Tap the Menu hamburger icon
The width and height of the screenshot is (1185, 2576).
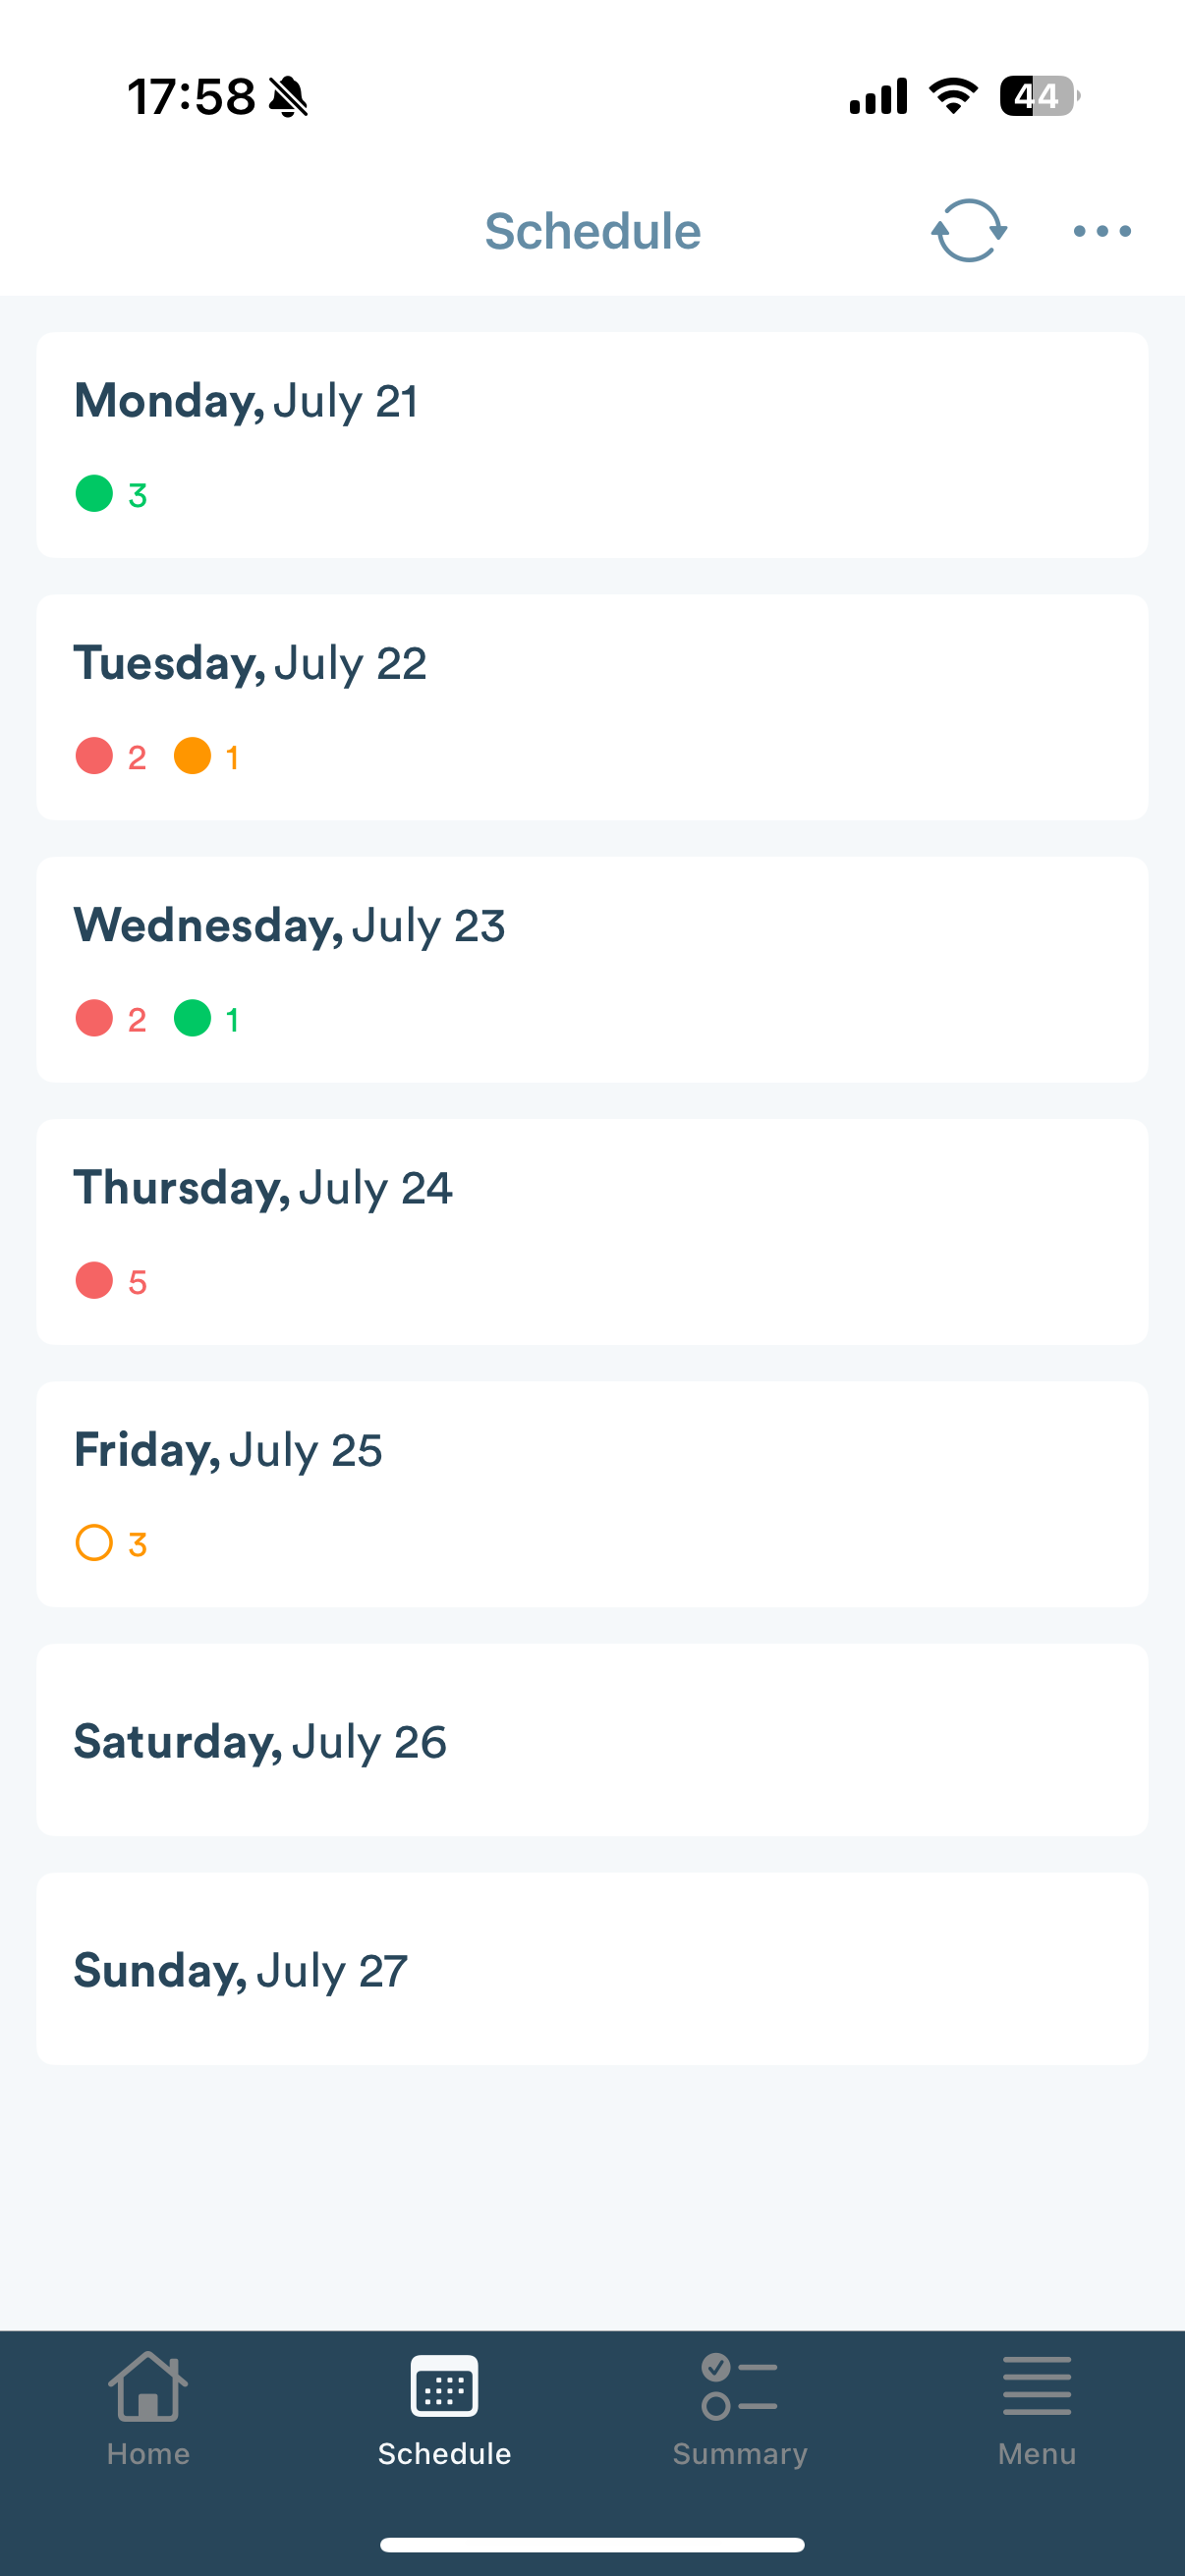[x=1036, y=2386]
